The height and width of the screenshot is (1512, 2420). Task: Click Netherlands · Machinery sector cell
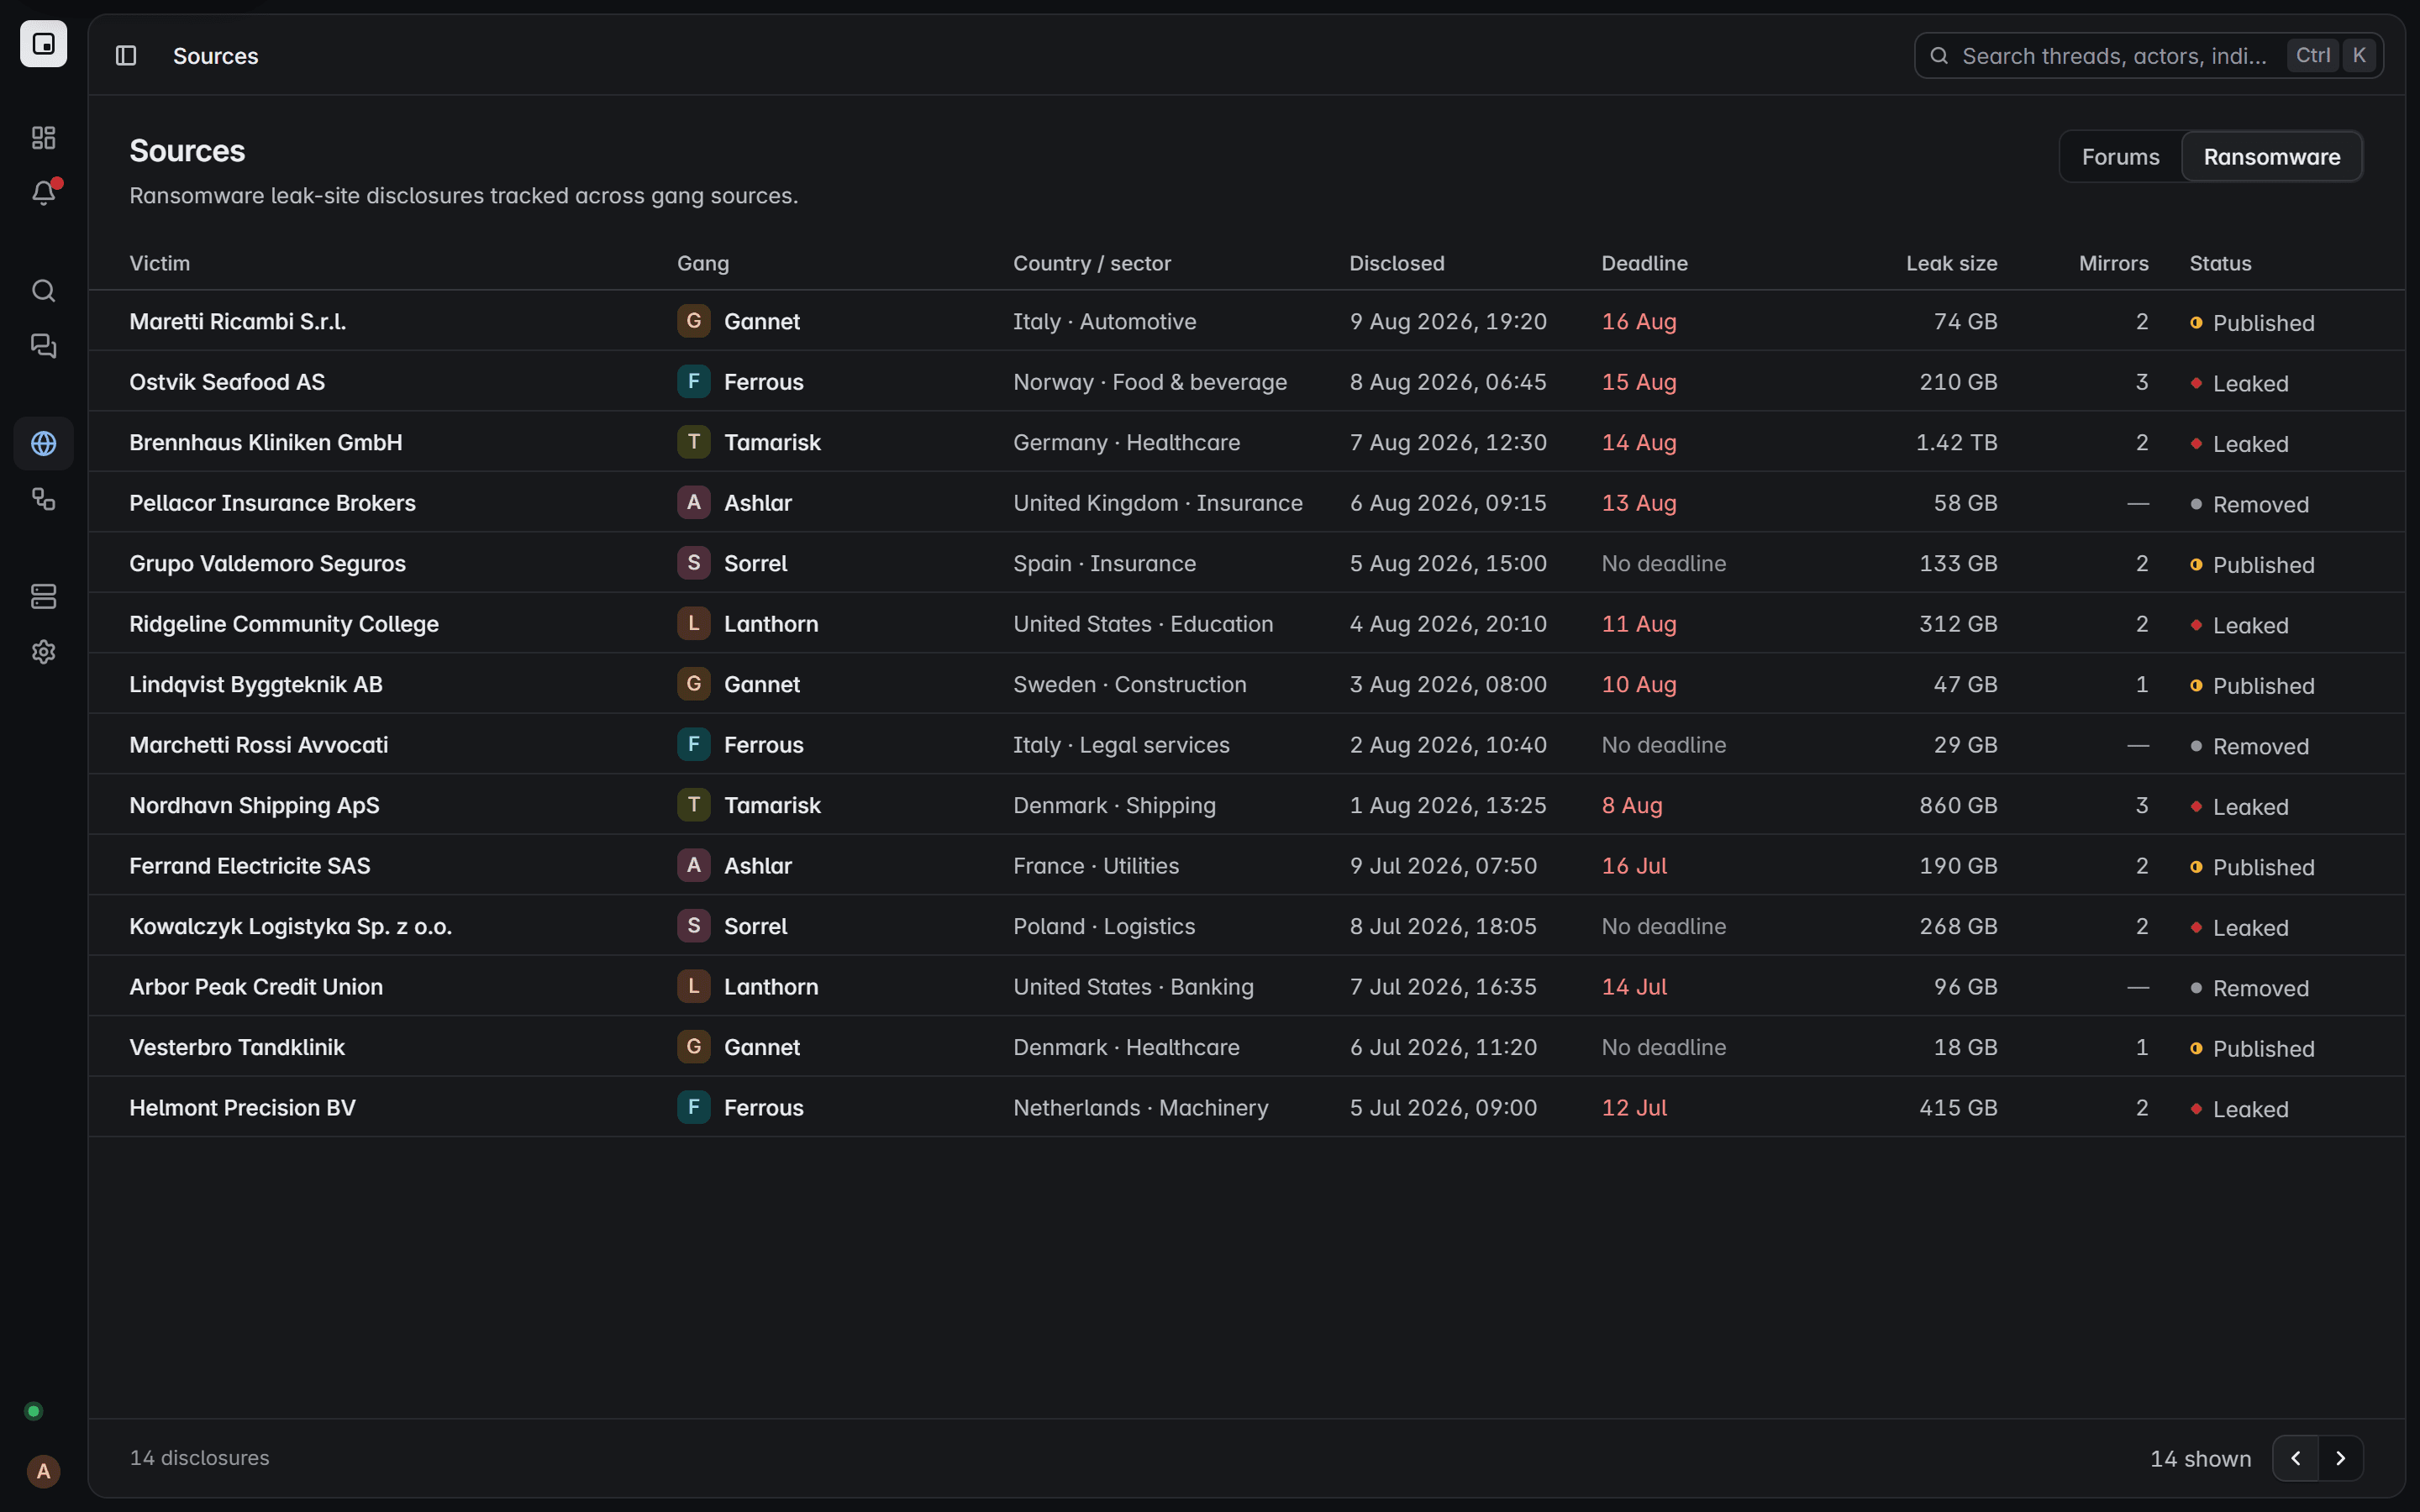point(1140,1108)
